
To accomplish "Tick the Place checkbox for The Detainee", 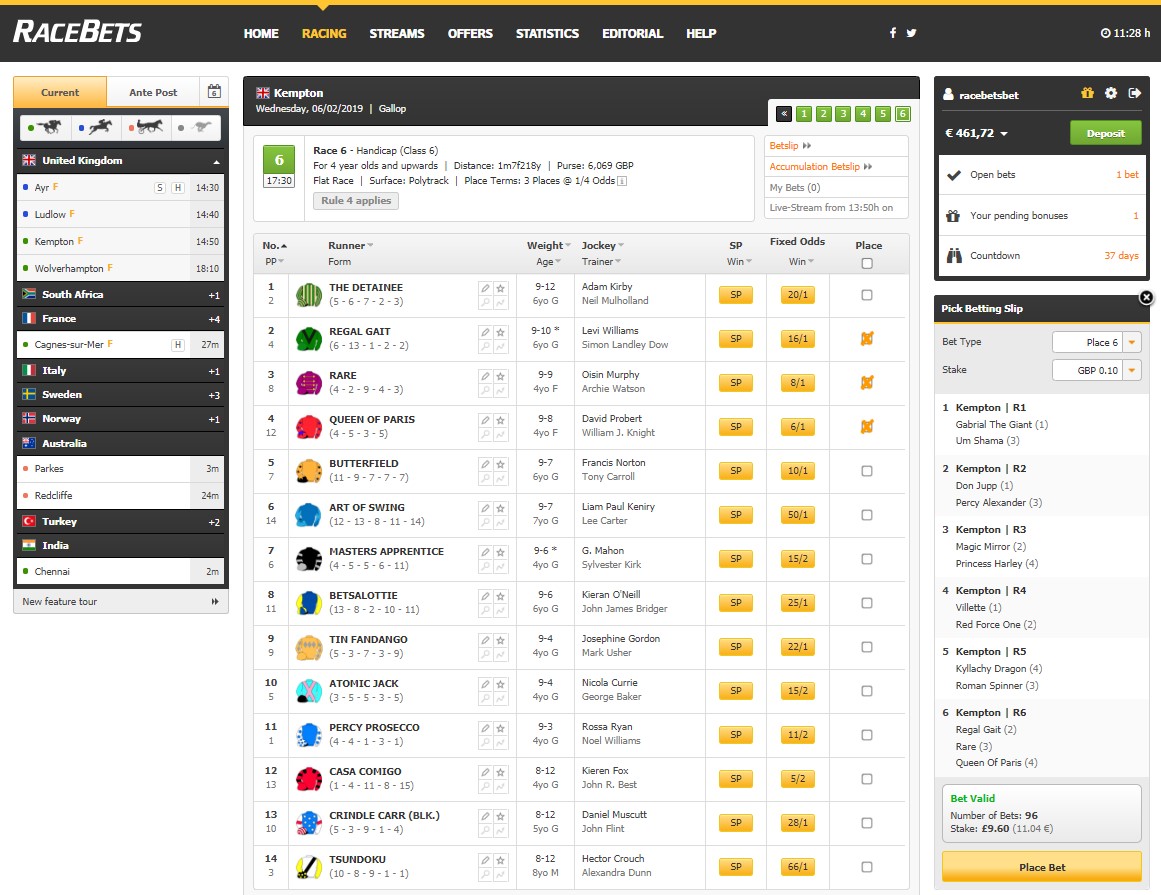I will 867,295.
